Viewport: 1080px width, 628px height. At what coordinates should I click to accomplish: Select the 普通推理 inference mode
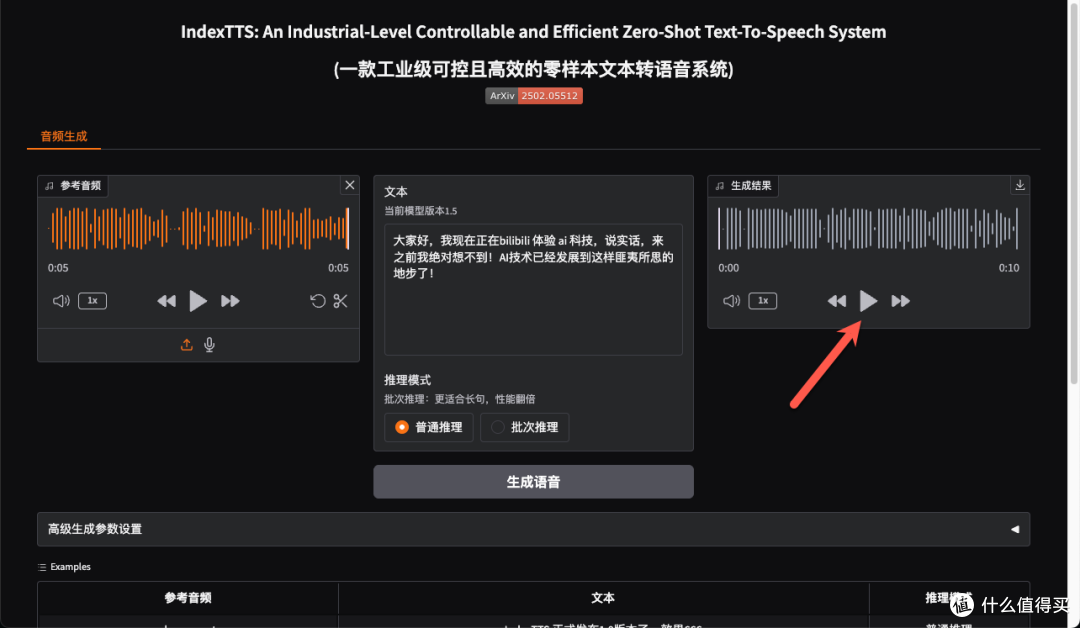[x=428, y=427]
